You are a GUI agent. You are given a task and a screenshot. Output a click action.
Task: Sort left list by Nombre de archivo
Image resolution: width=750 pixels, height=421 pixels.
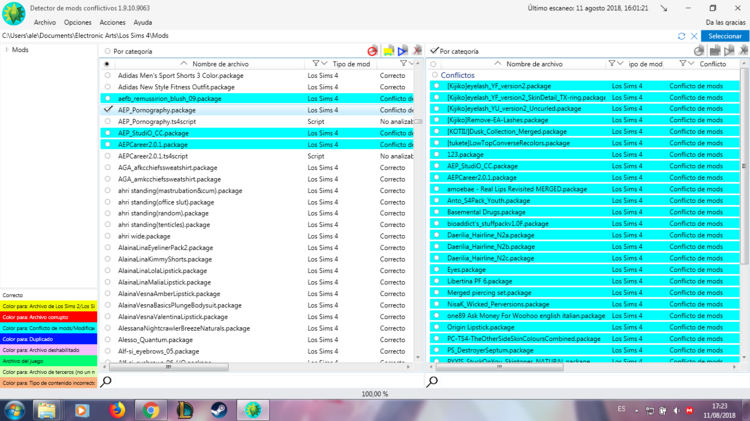[x=220, y=64]
